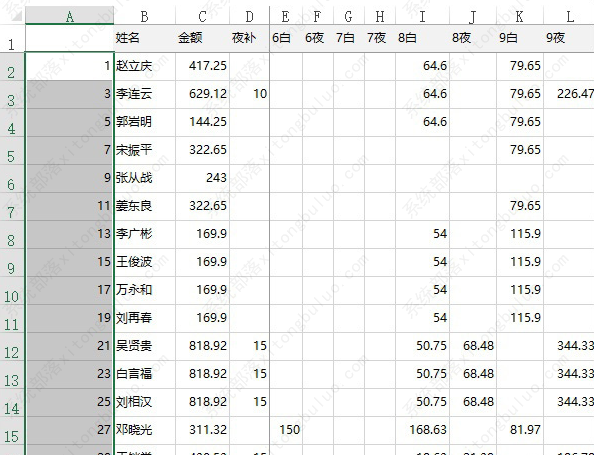594x455 pixels.
Task: Select cell with value 168.63
Action: pyautogui.click(x=422, y=431)
